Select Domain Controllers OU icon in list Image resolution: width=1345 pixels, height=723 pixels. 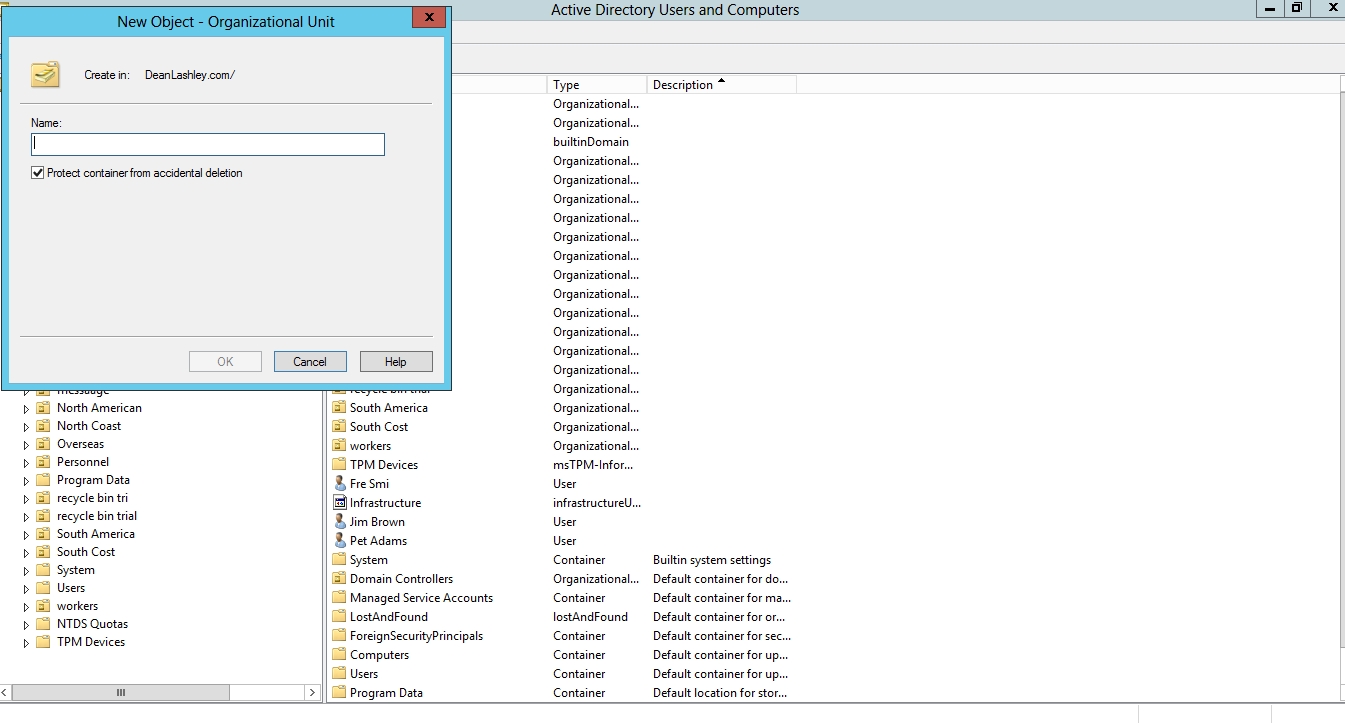(340, 579)
